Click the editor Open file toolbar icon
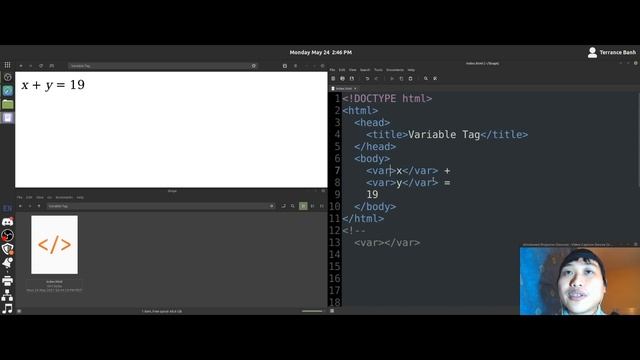Screen dimensions: 640x360 [x=342, y=78]
